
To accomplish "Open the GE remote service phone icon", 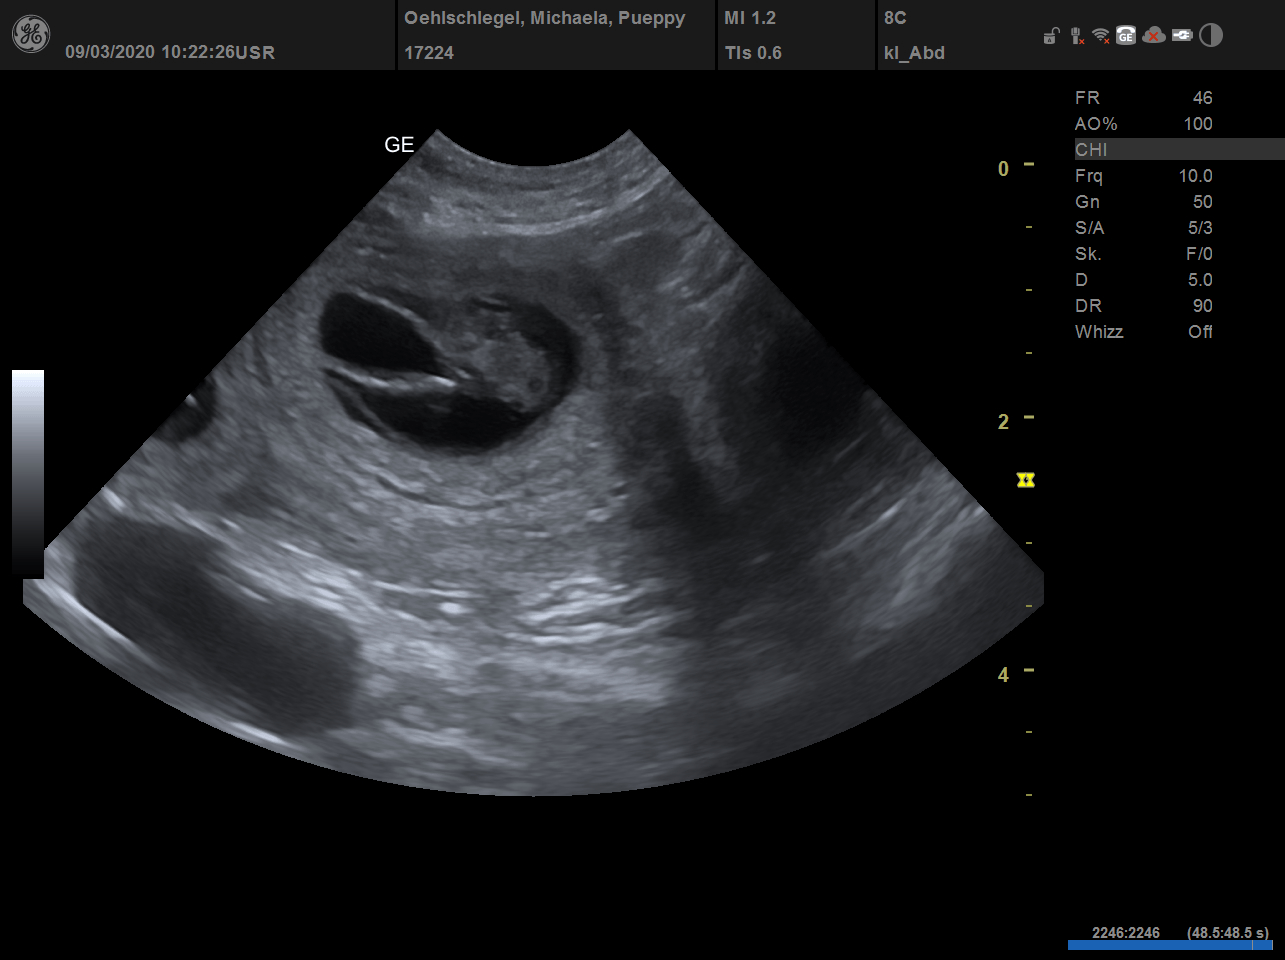I will (x=1126, y=36).
